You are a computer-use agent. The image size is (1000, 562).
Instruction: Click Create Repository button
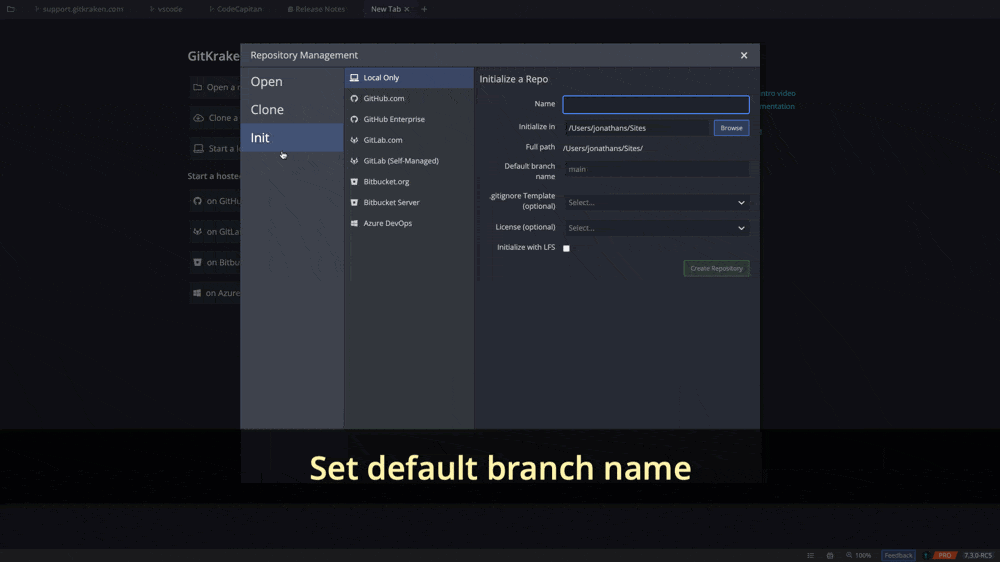[x=716, y=268]
